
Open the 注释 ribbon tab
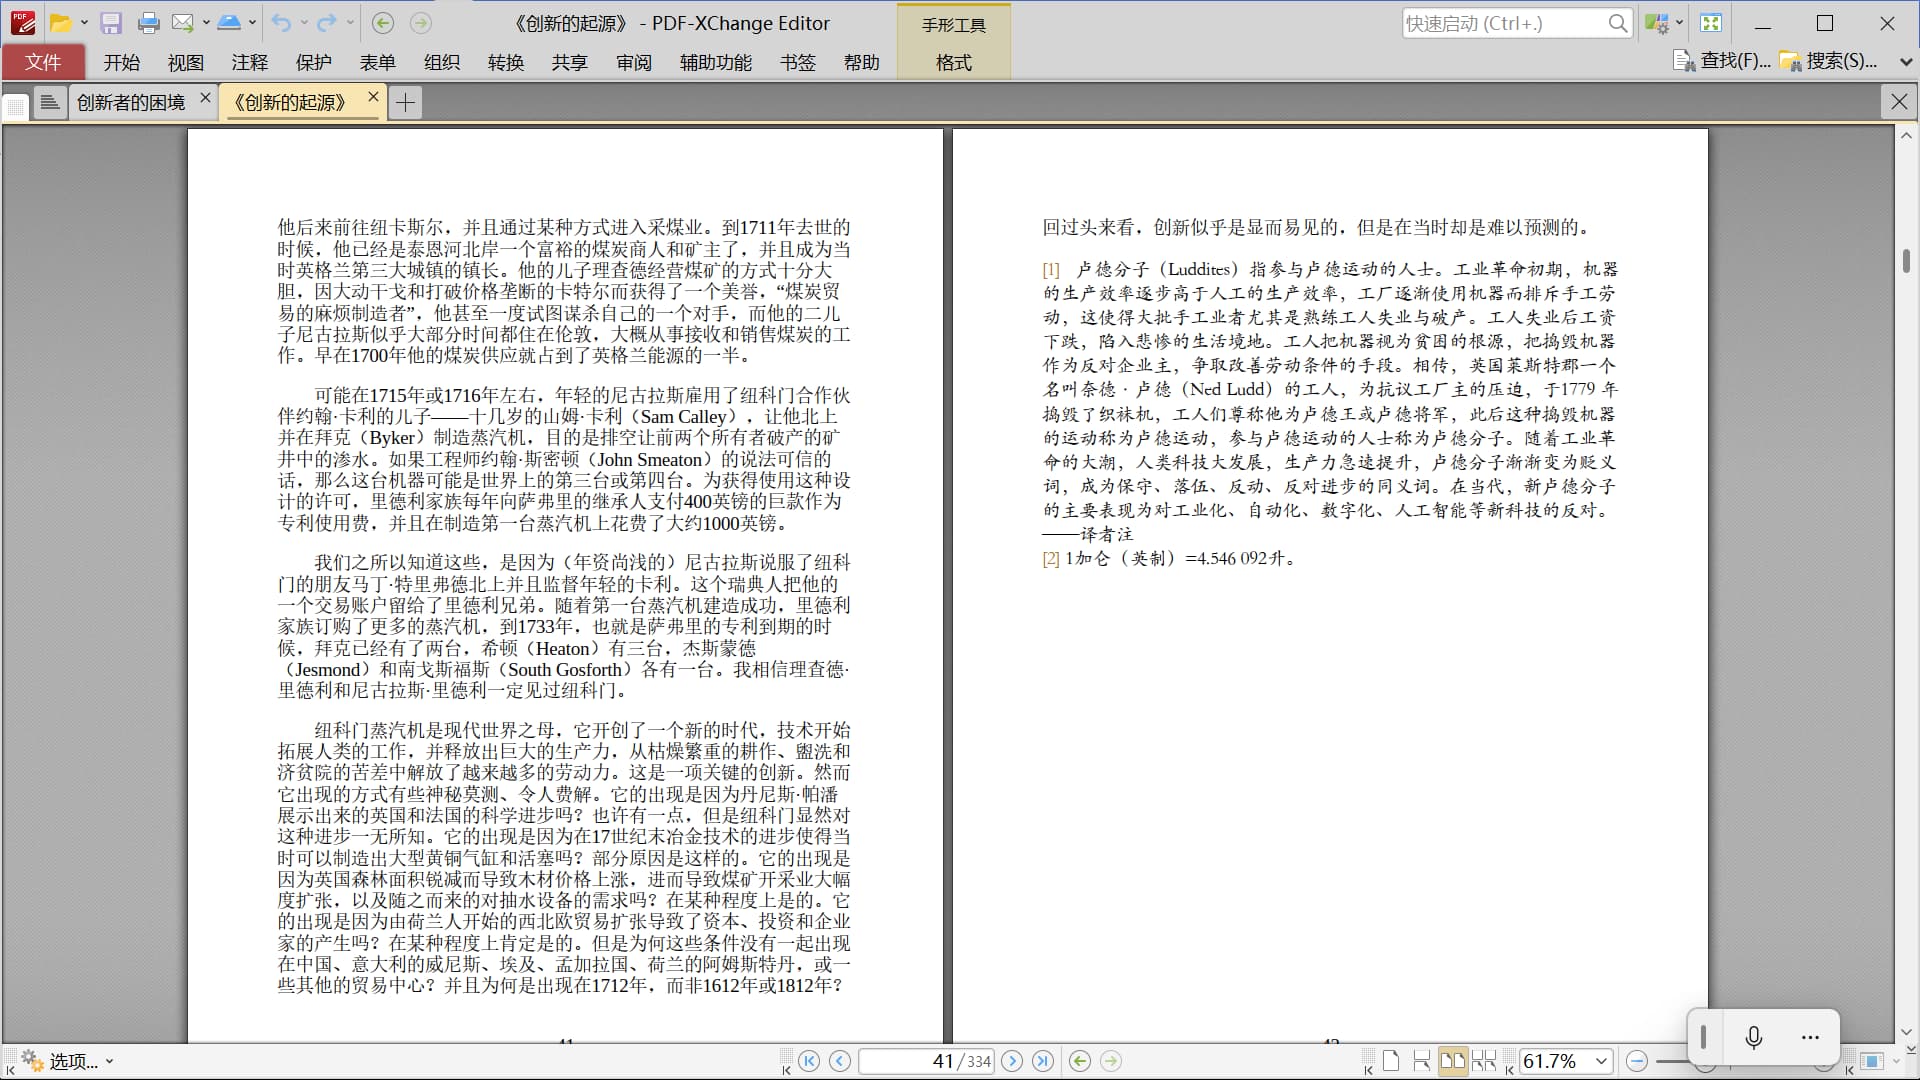(x=249, y=62)
